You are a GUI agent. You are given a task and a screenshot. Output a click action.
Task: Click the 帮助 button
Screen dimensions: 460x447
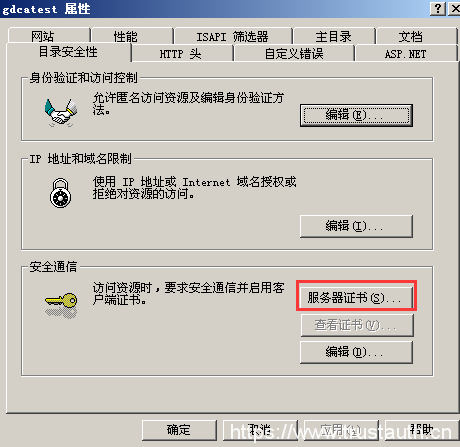(x=422, y=430)
